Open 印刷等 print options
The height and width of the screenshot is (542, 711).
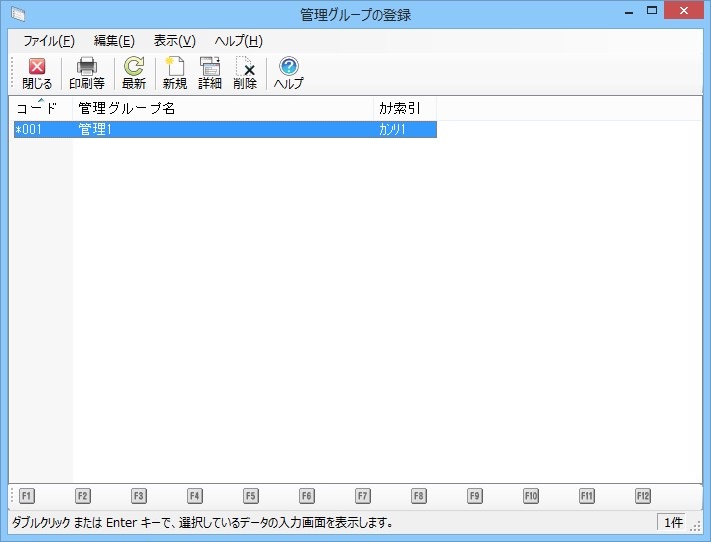click(87, 73)
